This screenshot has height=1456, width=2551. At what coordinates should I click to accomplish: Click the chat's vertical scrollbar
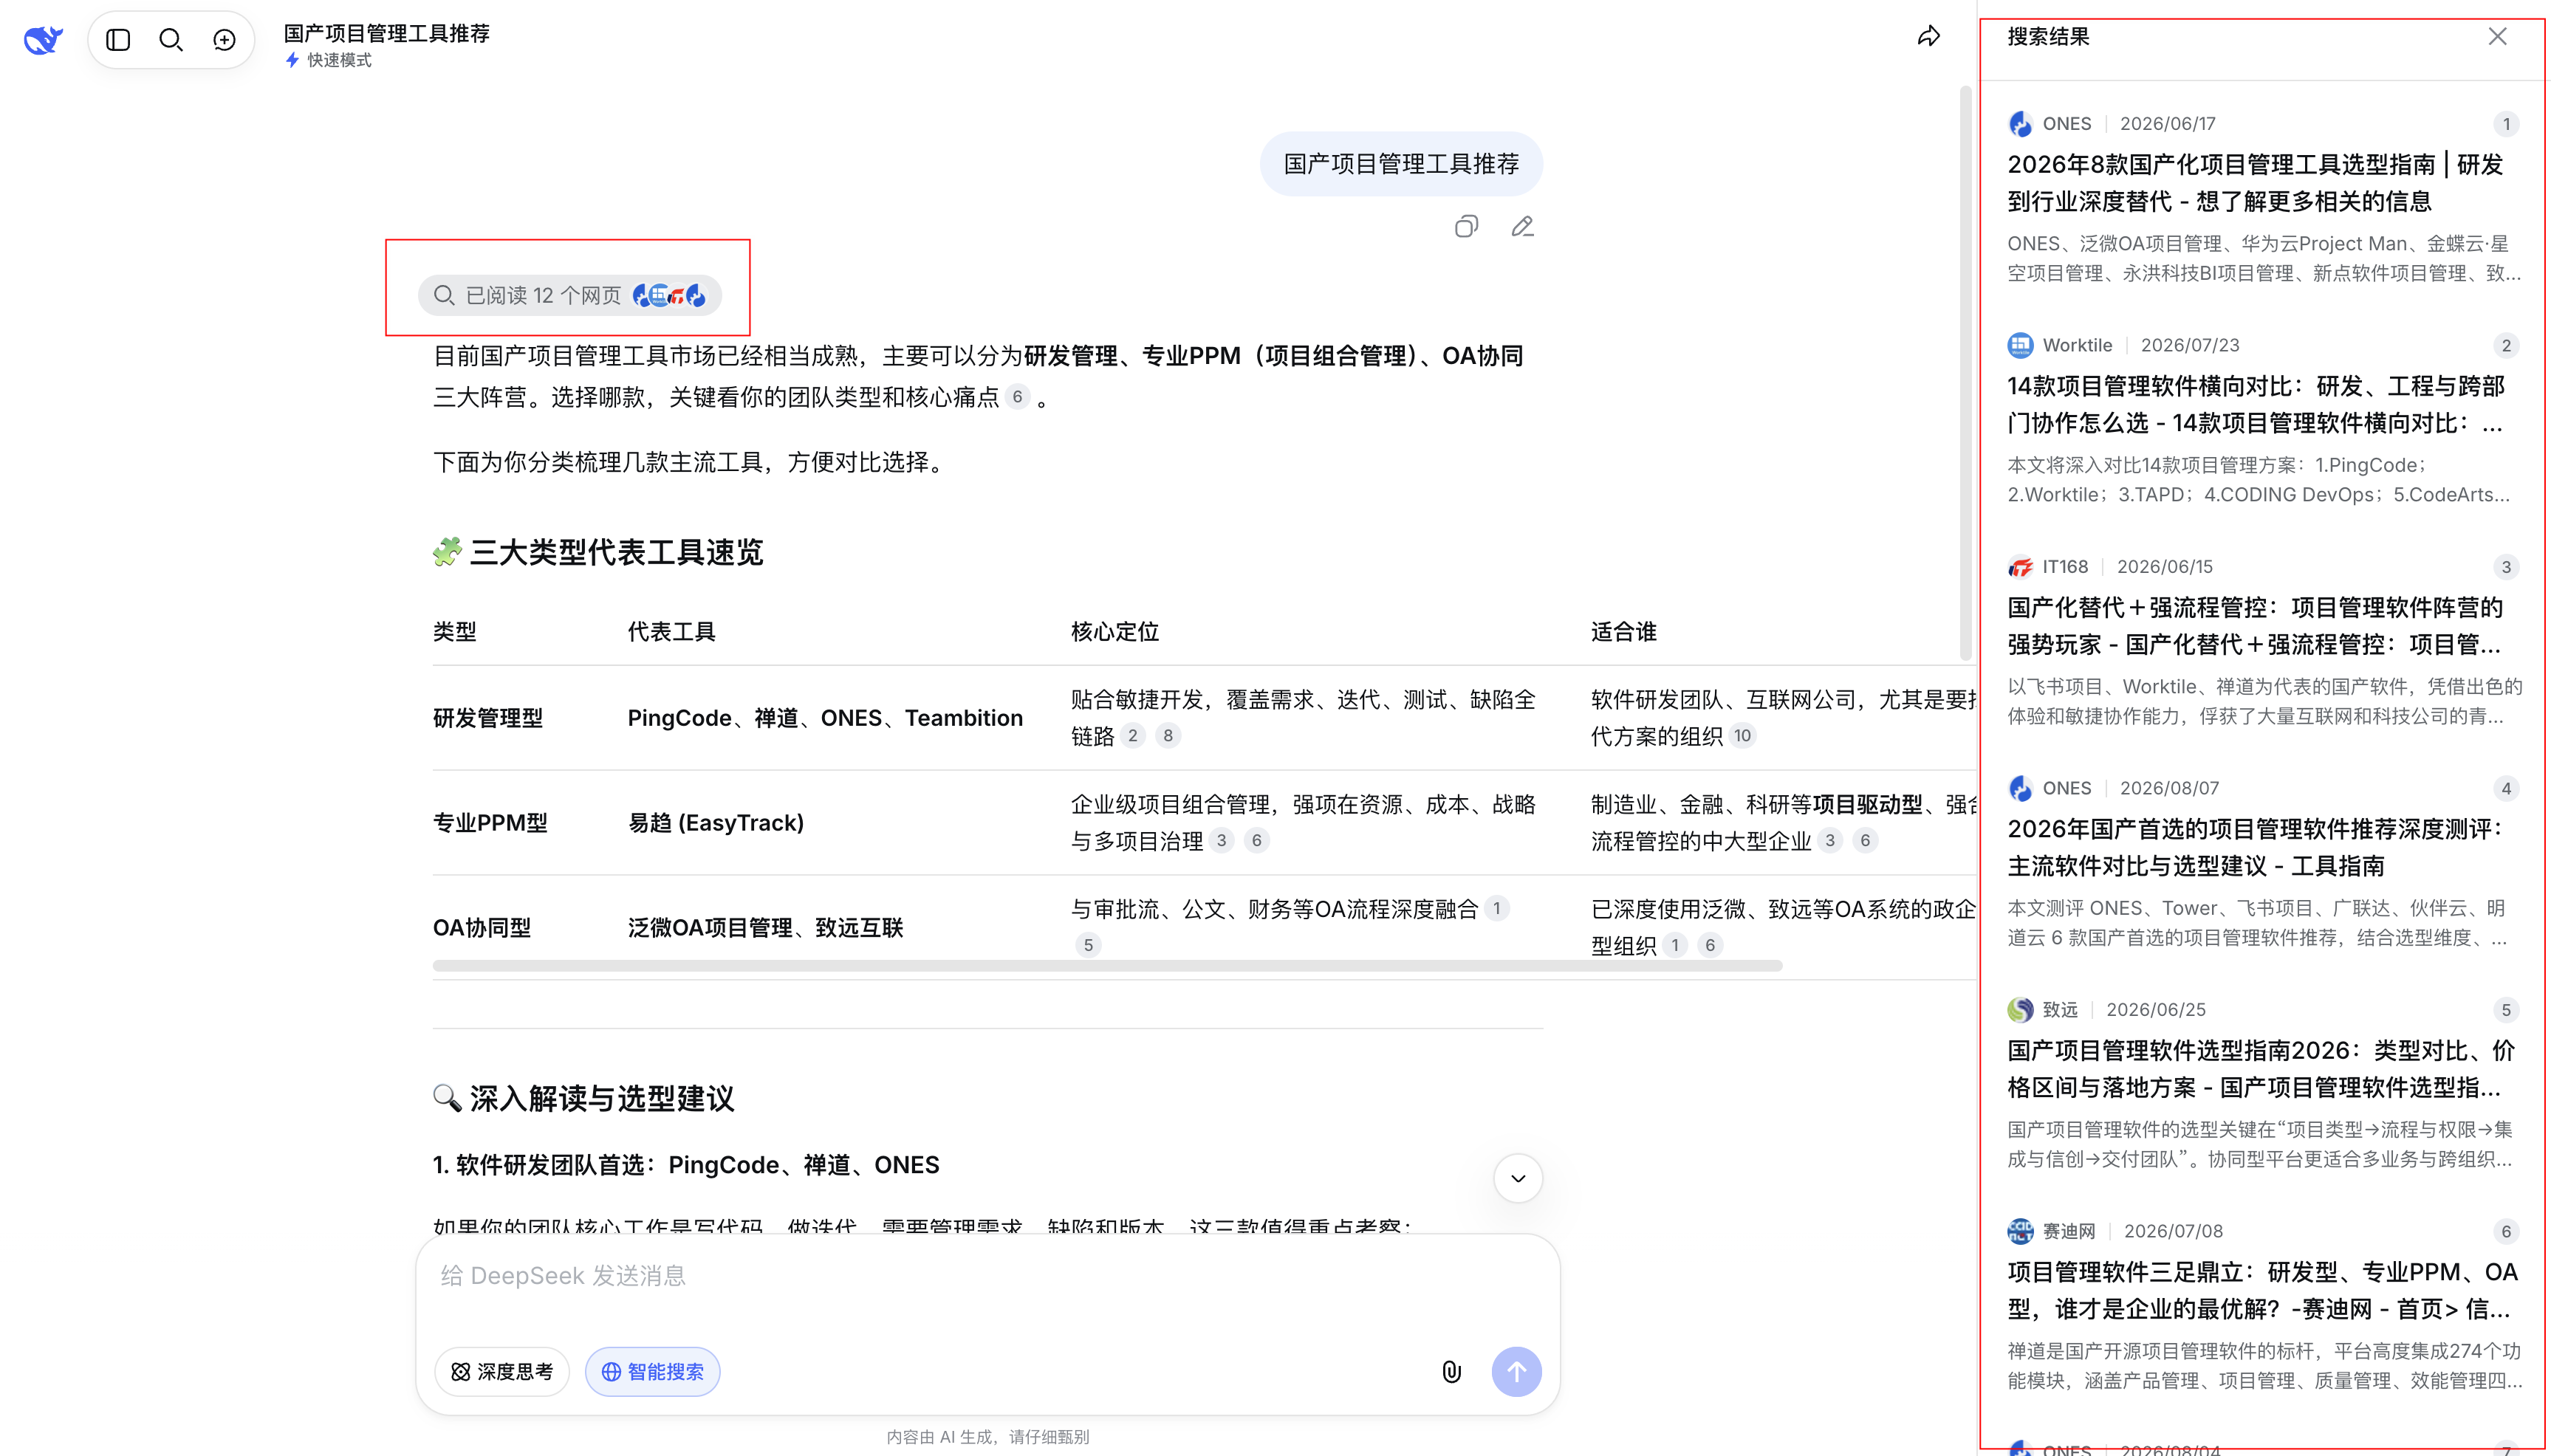click(x=1966, y=372)
